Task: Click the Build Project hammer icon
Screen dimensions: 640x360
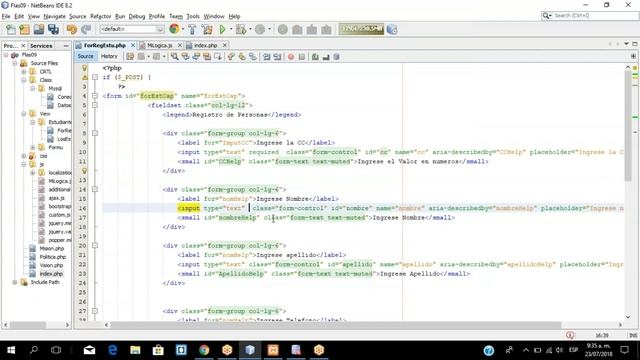Action: pyautogui.click(x=192, y=29)
